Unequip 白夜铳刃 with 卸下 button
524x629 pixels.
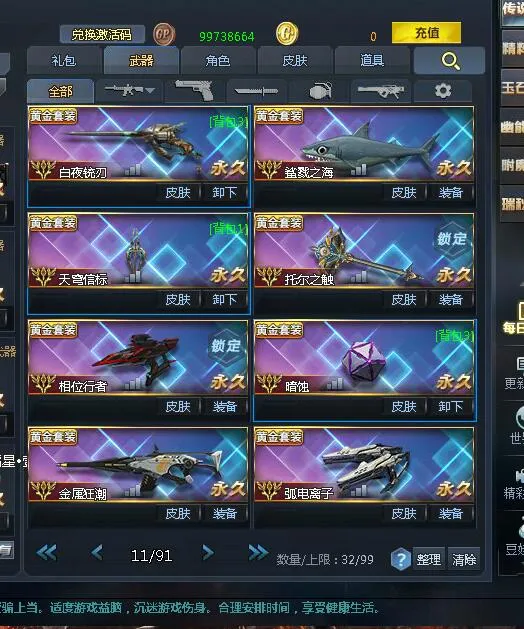224,193
